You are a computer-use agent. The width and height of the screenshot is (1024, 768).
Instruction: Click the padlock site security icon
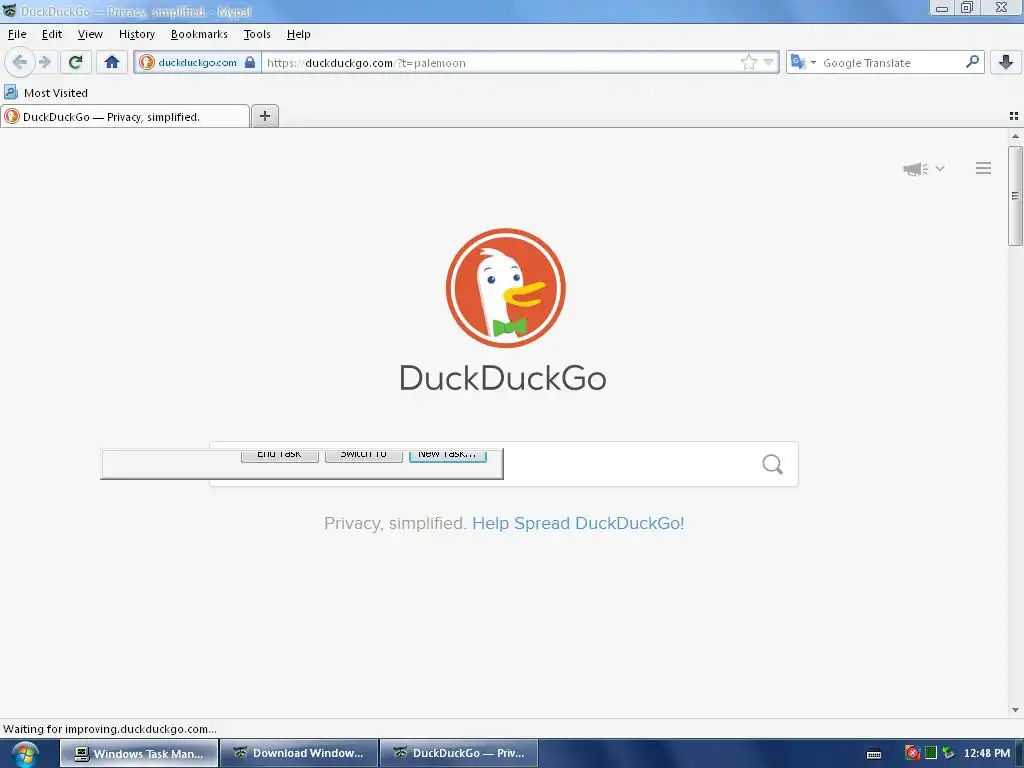tap(249, 63)
